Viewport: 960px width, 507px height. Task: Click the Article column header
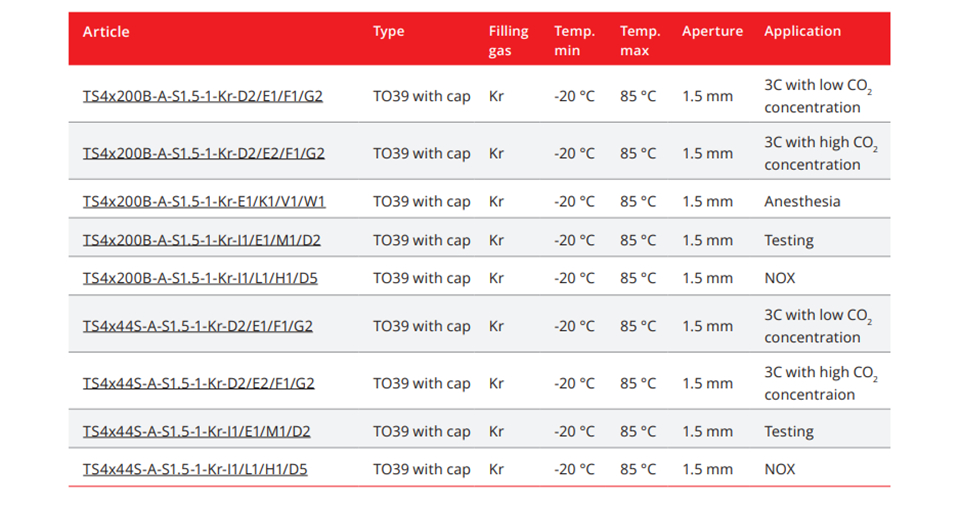click(x=106, y=32)
